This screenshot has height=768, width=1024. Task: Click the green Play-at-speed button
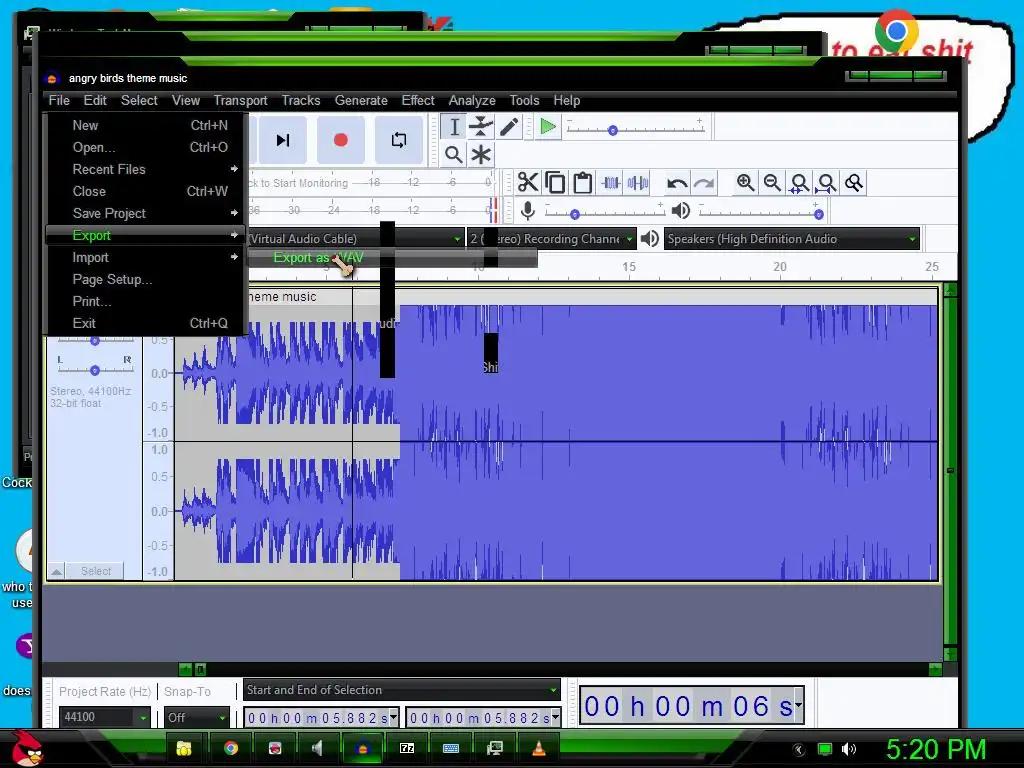(548, 127)
